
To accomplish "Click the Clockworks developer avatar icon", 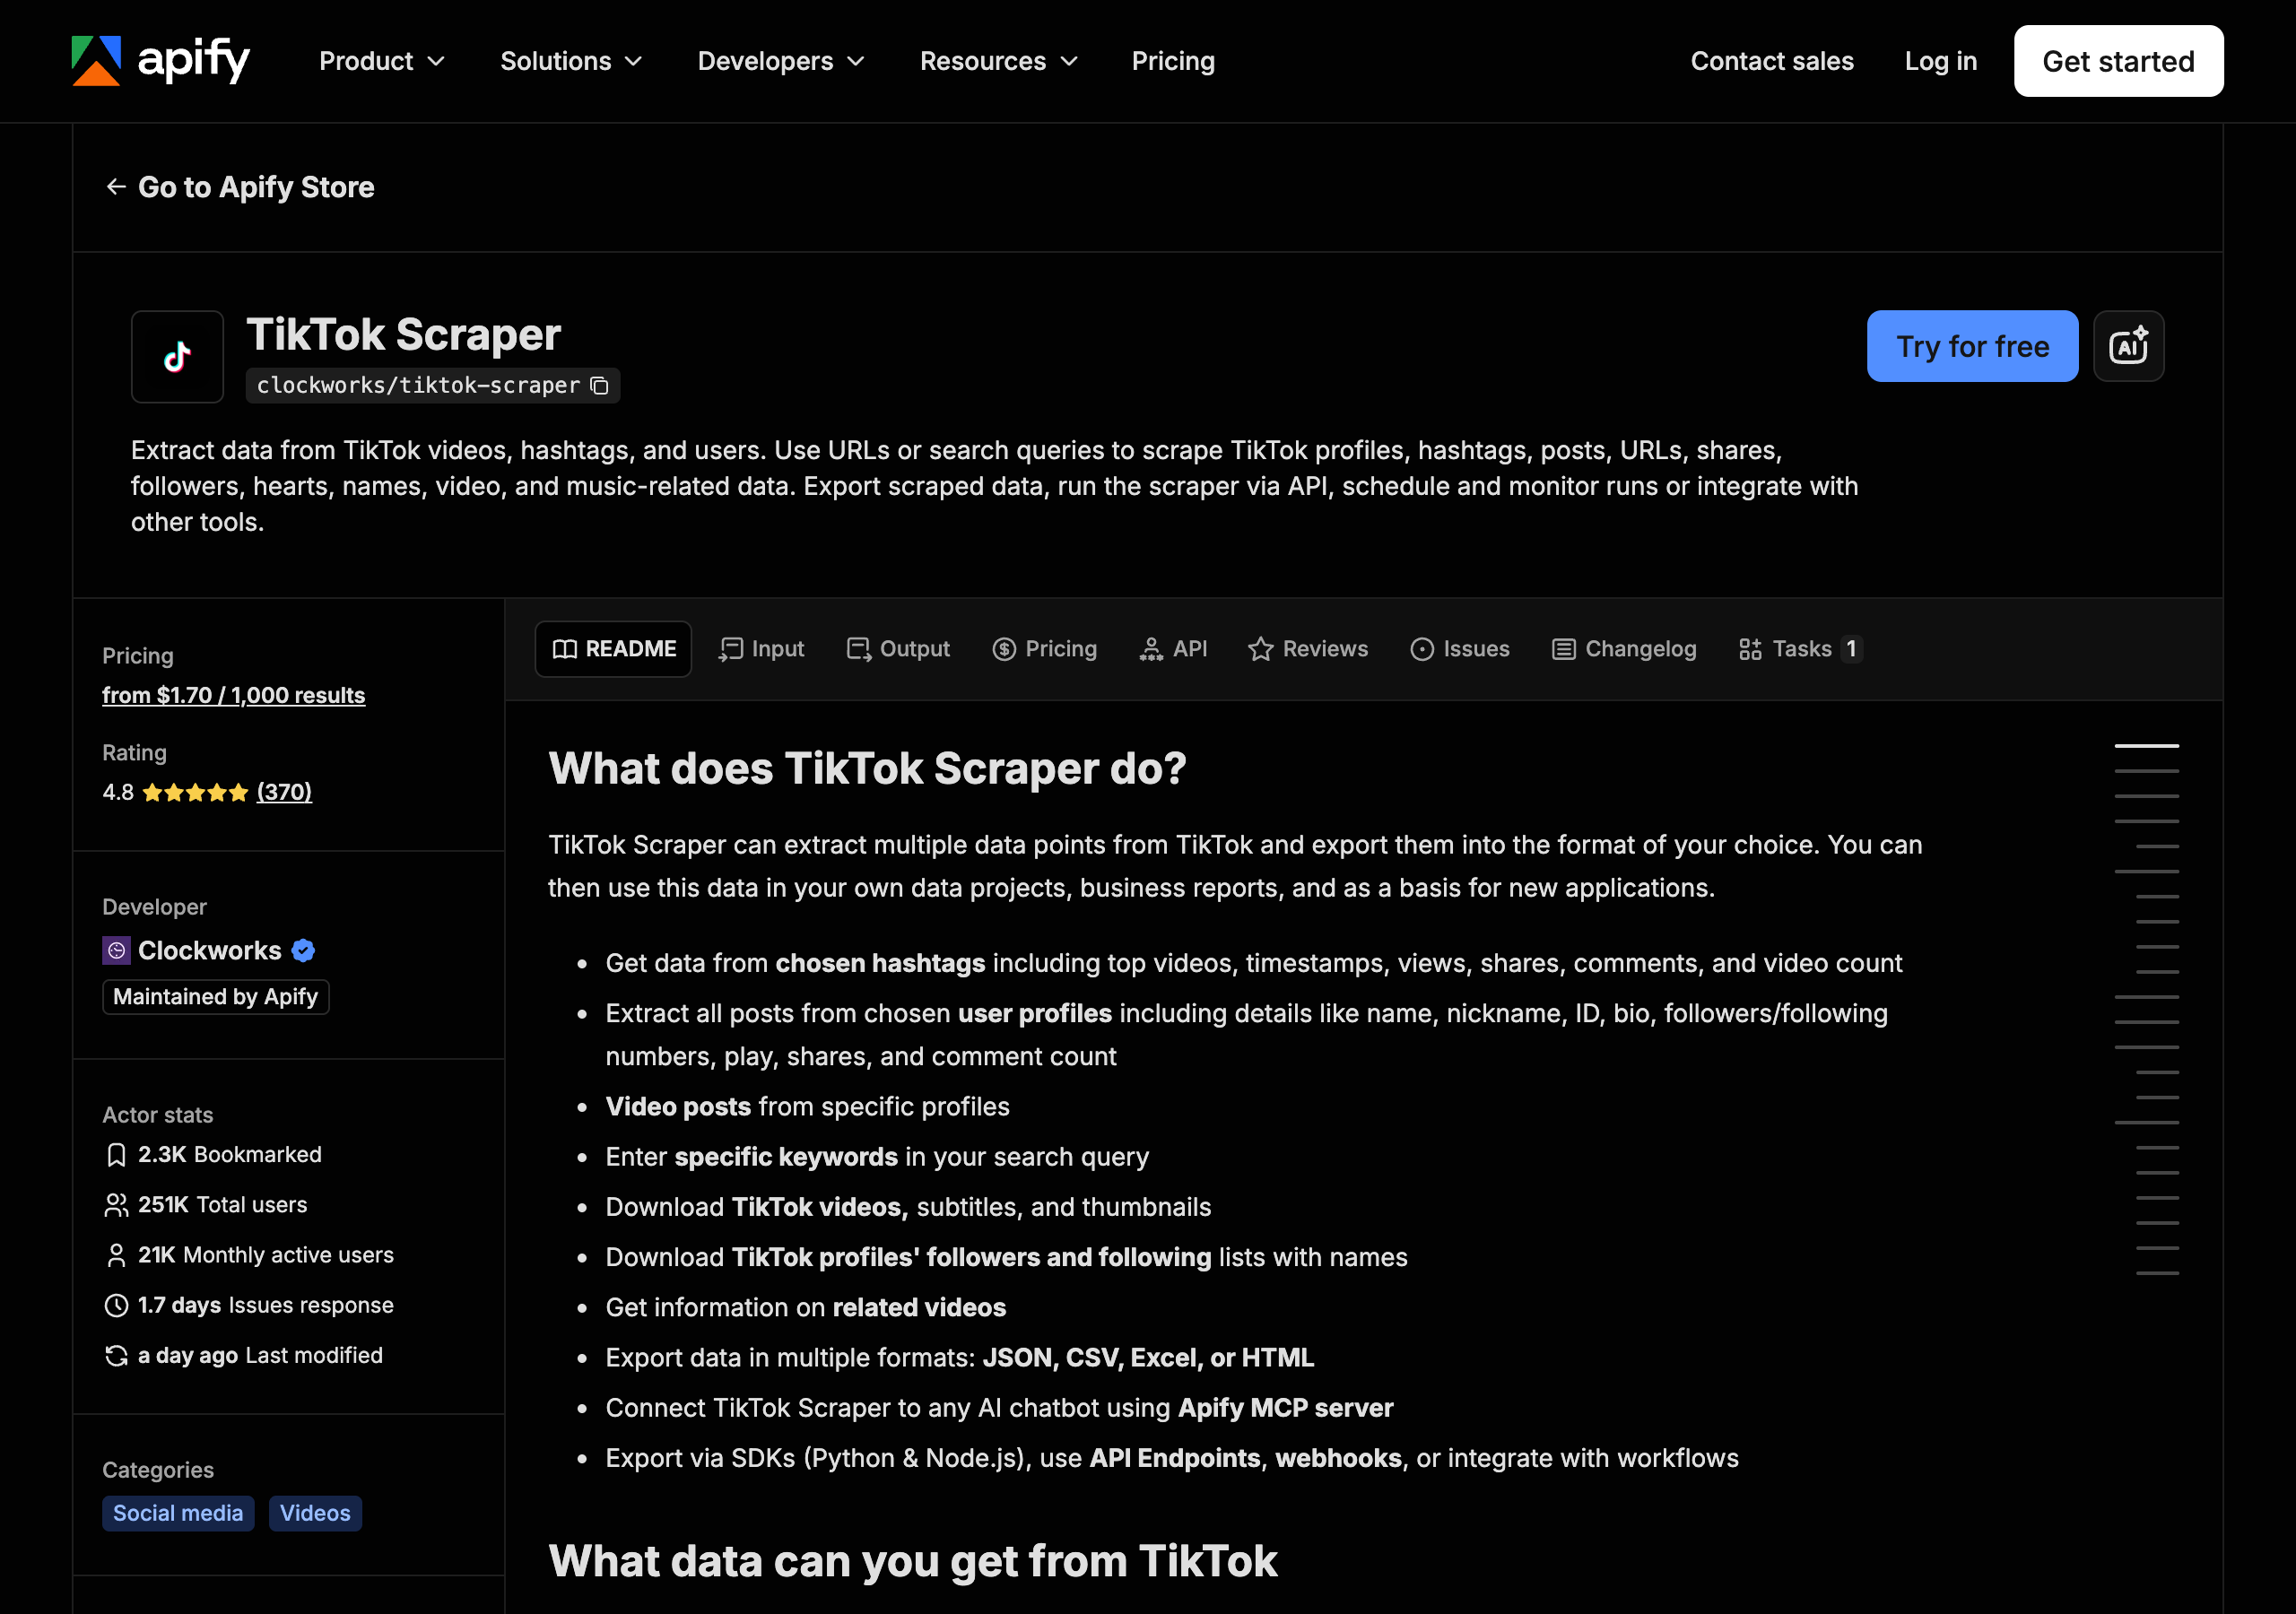I will click(x=116, y=950).
